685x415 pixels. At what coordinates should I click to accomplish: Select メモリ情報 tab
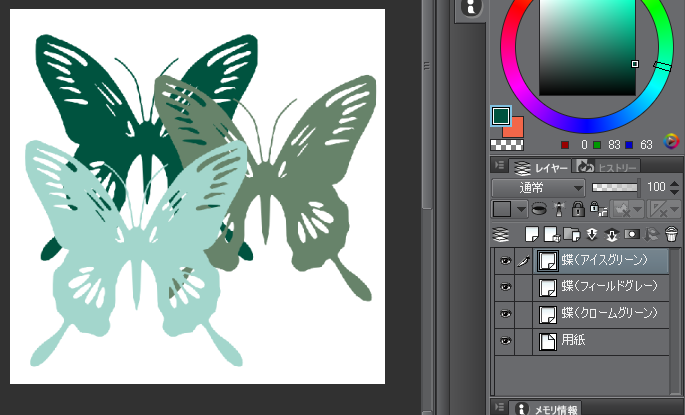coord(546,408)
